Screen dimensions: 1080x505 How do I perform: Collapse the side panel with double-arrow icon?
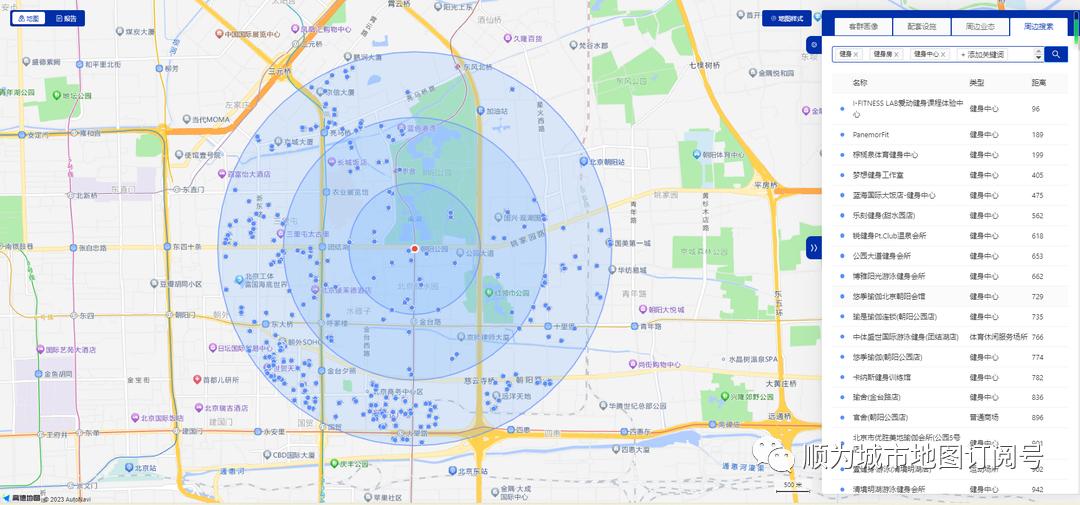click(x=813, y=247)
